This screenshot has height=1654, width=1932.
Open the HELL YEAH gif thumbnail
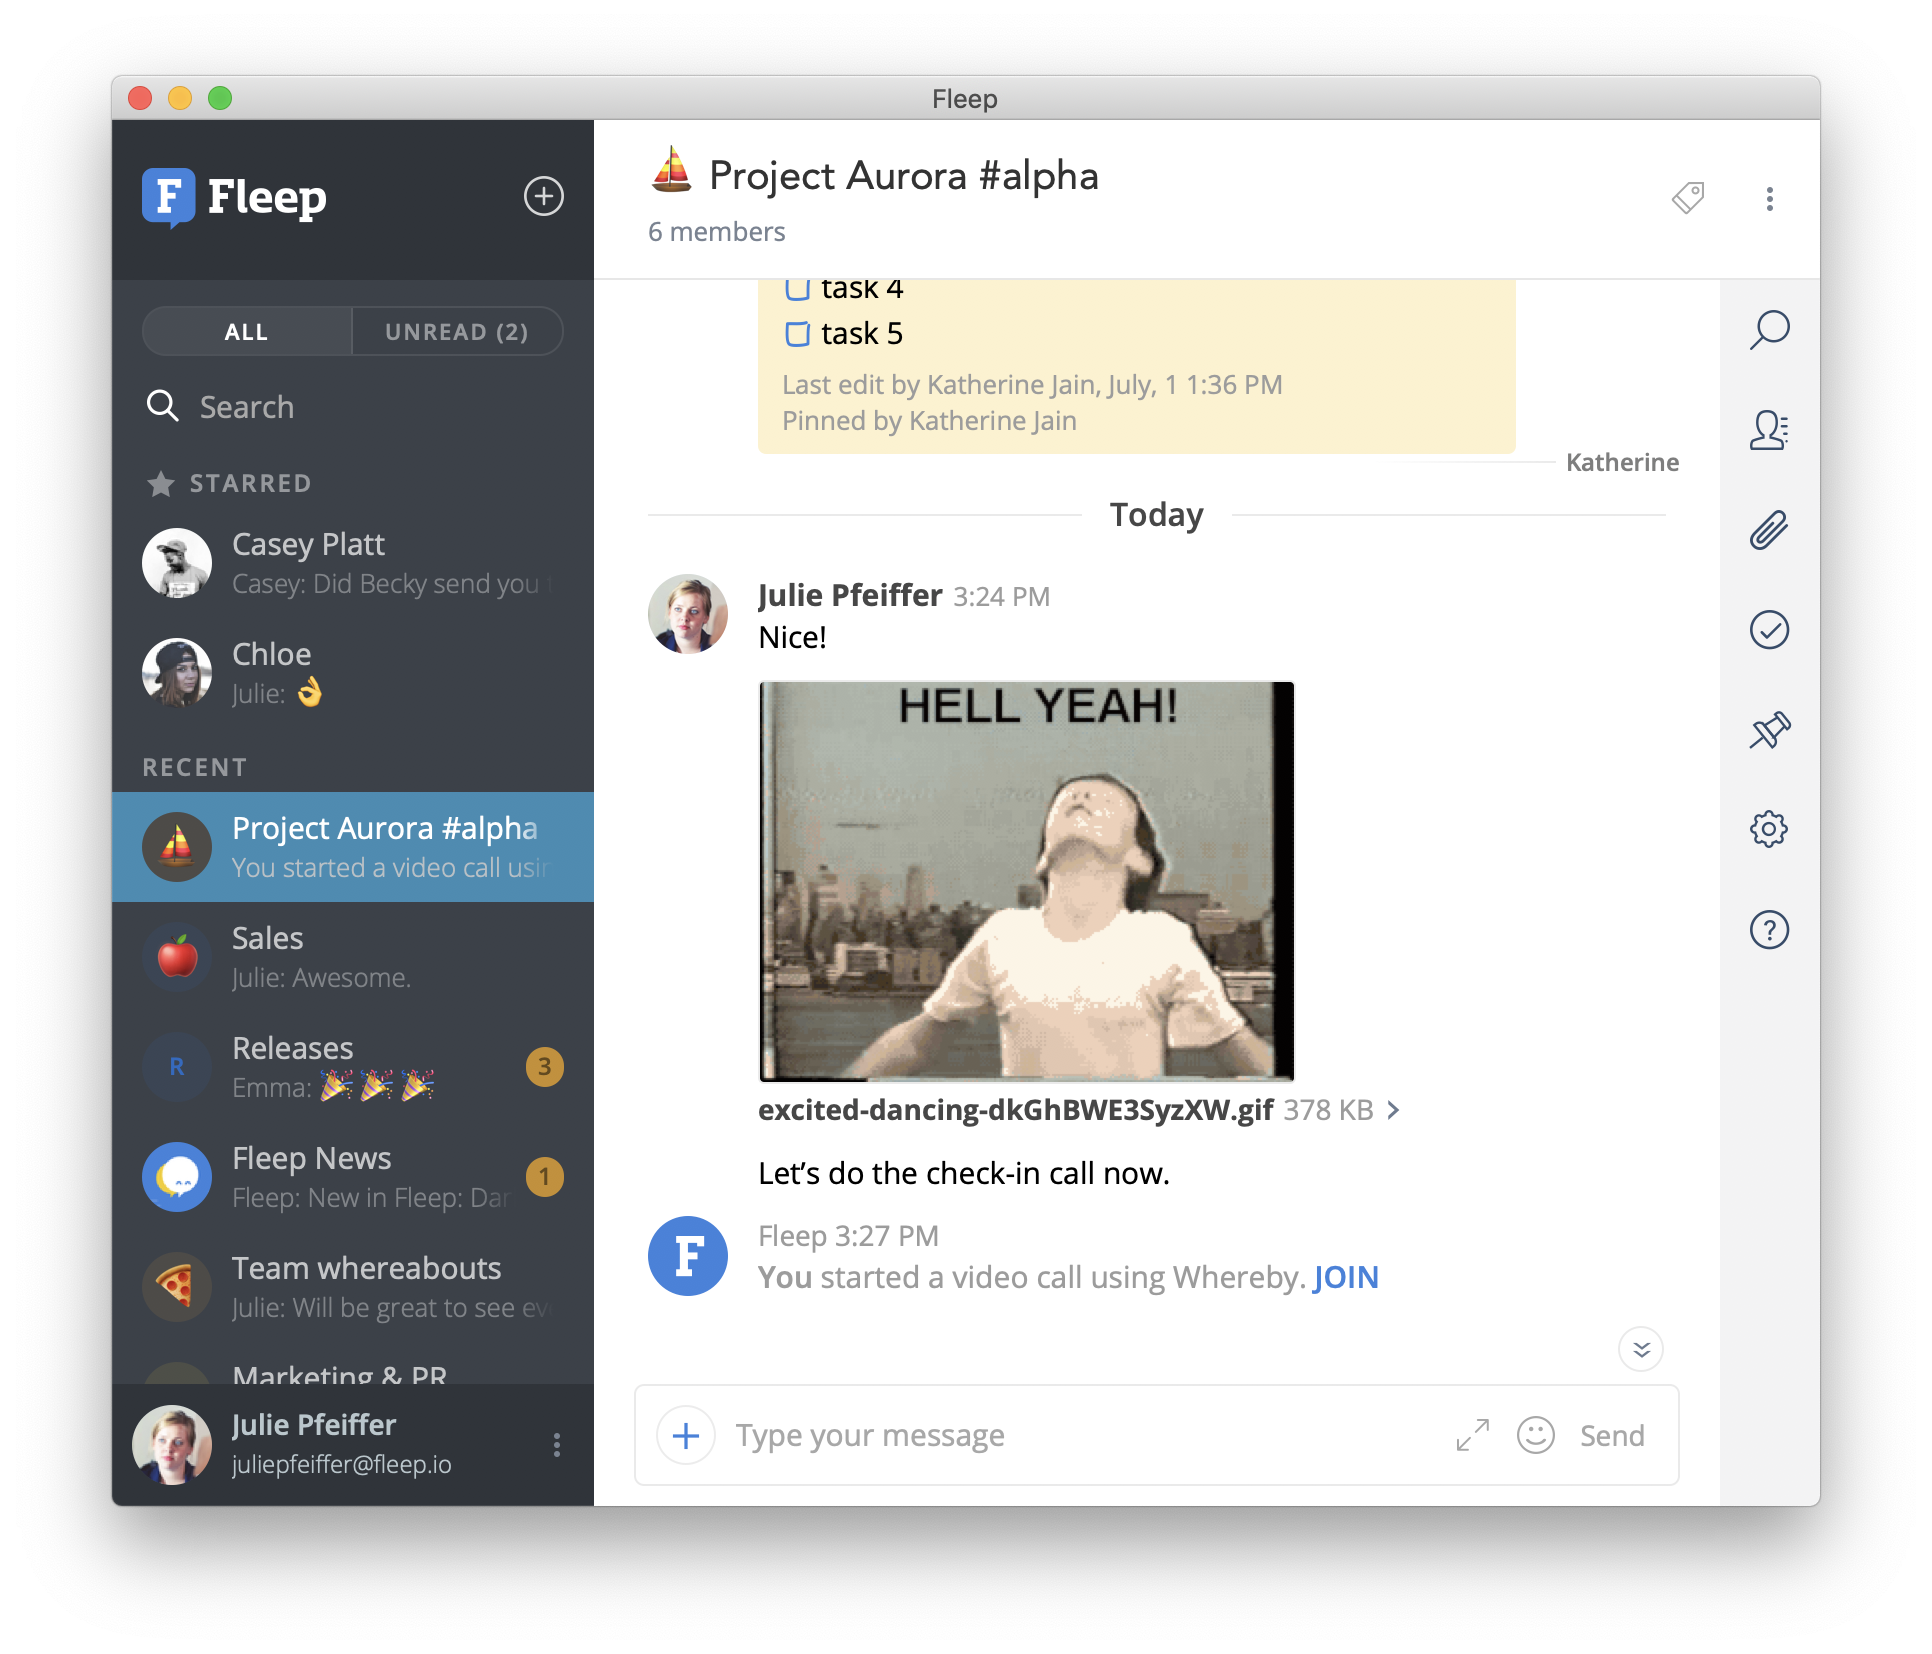tap(1026, 881)
